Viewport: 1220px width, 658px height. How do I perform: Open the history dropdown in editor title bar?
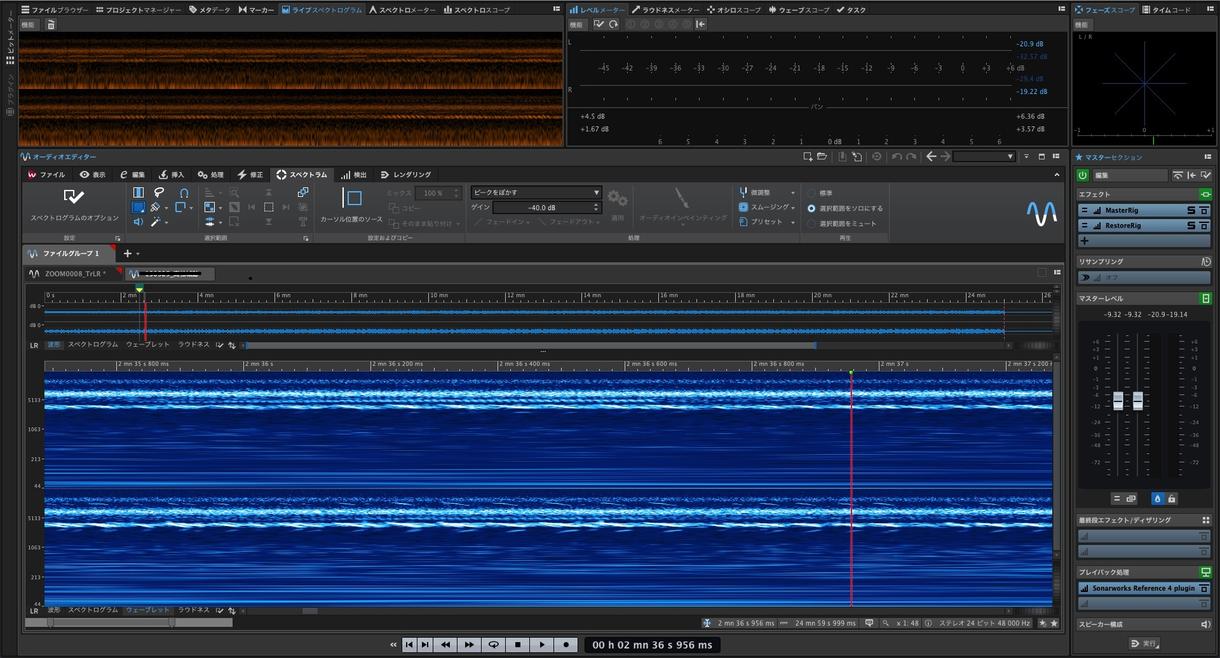pyautogui.click(x=984, y=157)
